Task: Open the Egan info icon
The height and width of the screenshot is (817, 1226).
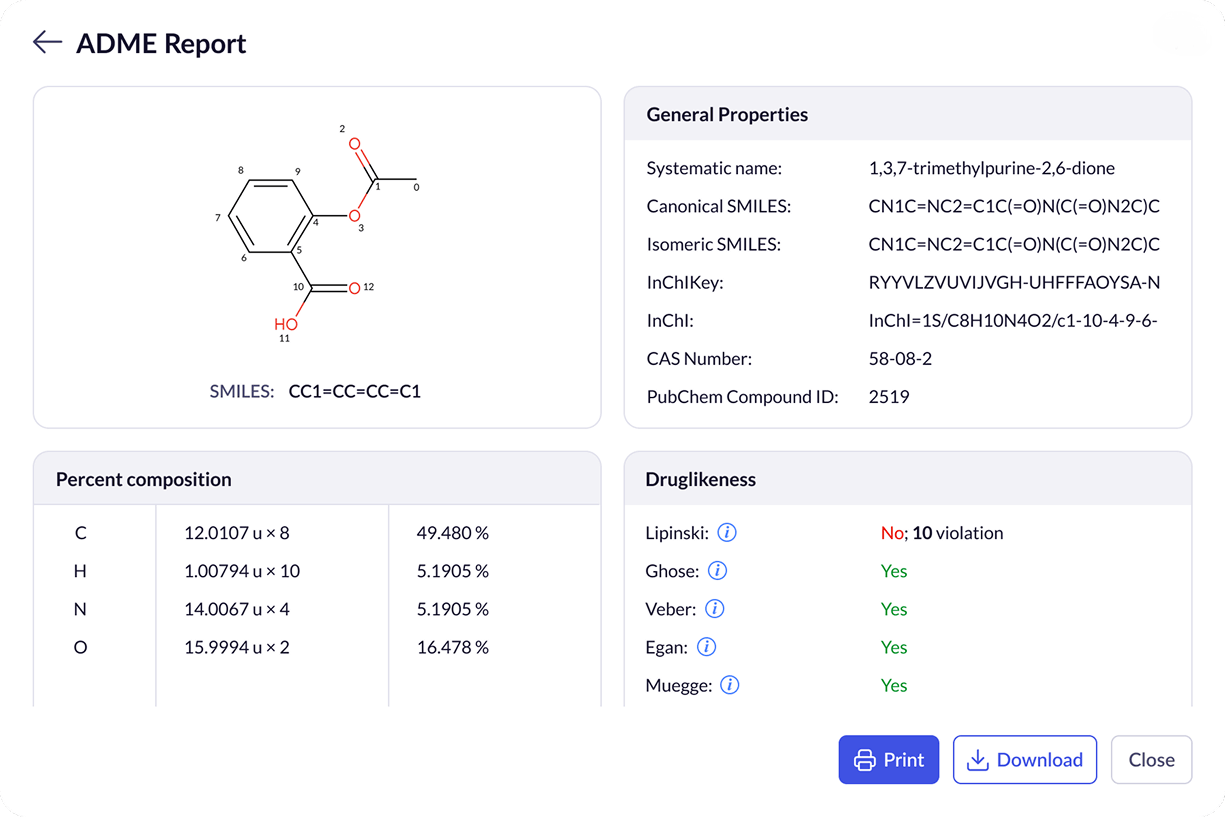Action: tap(706, 647)
